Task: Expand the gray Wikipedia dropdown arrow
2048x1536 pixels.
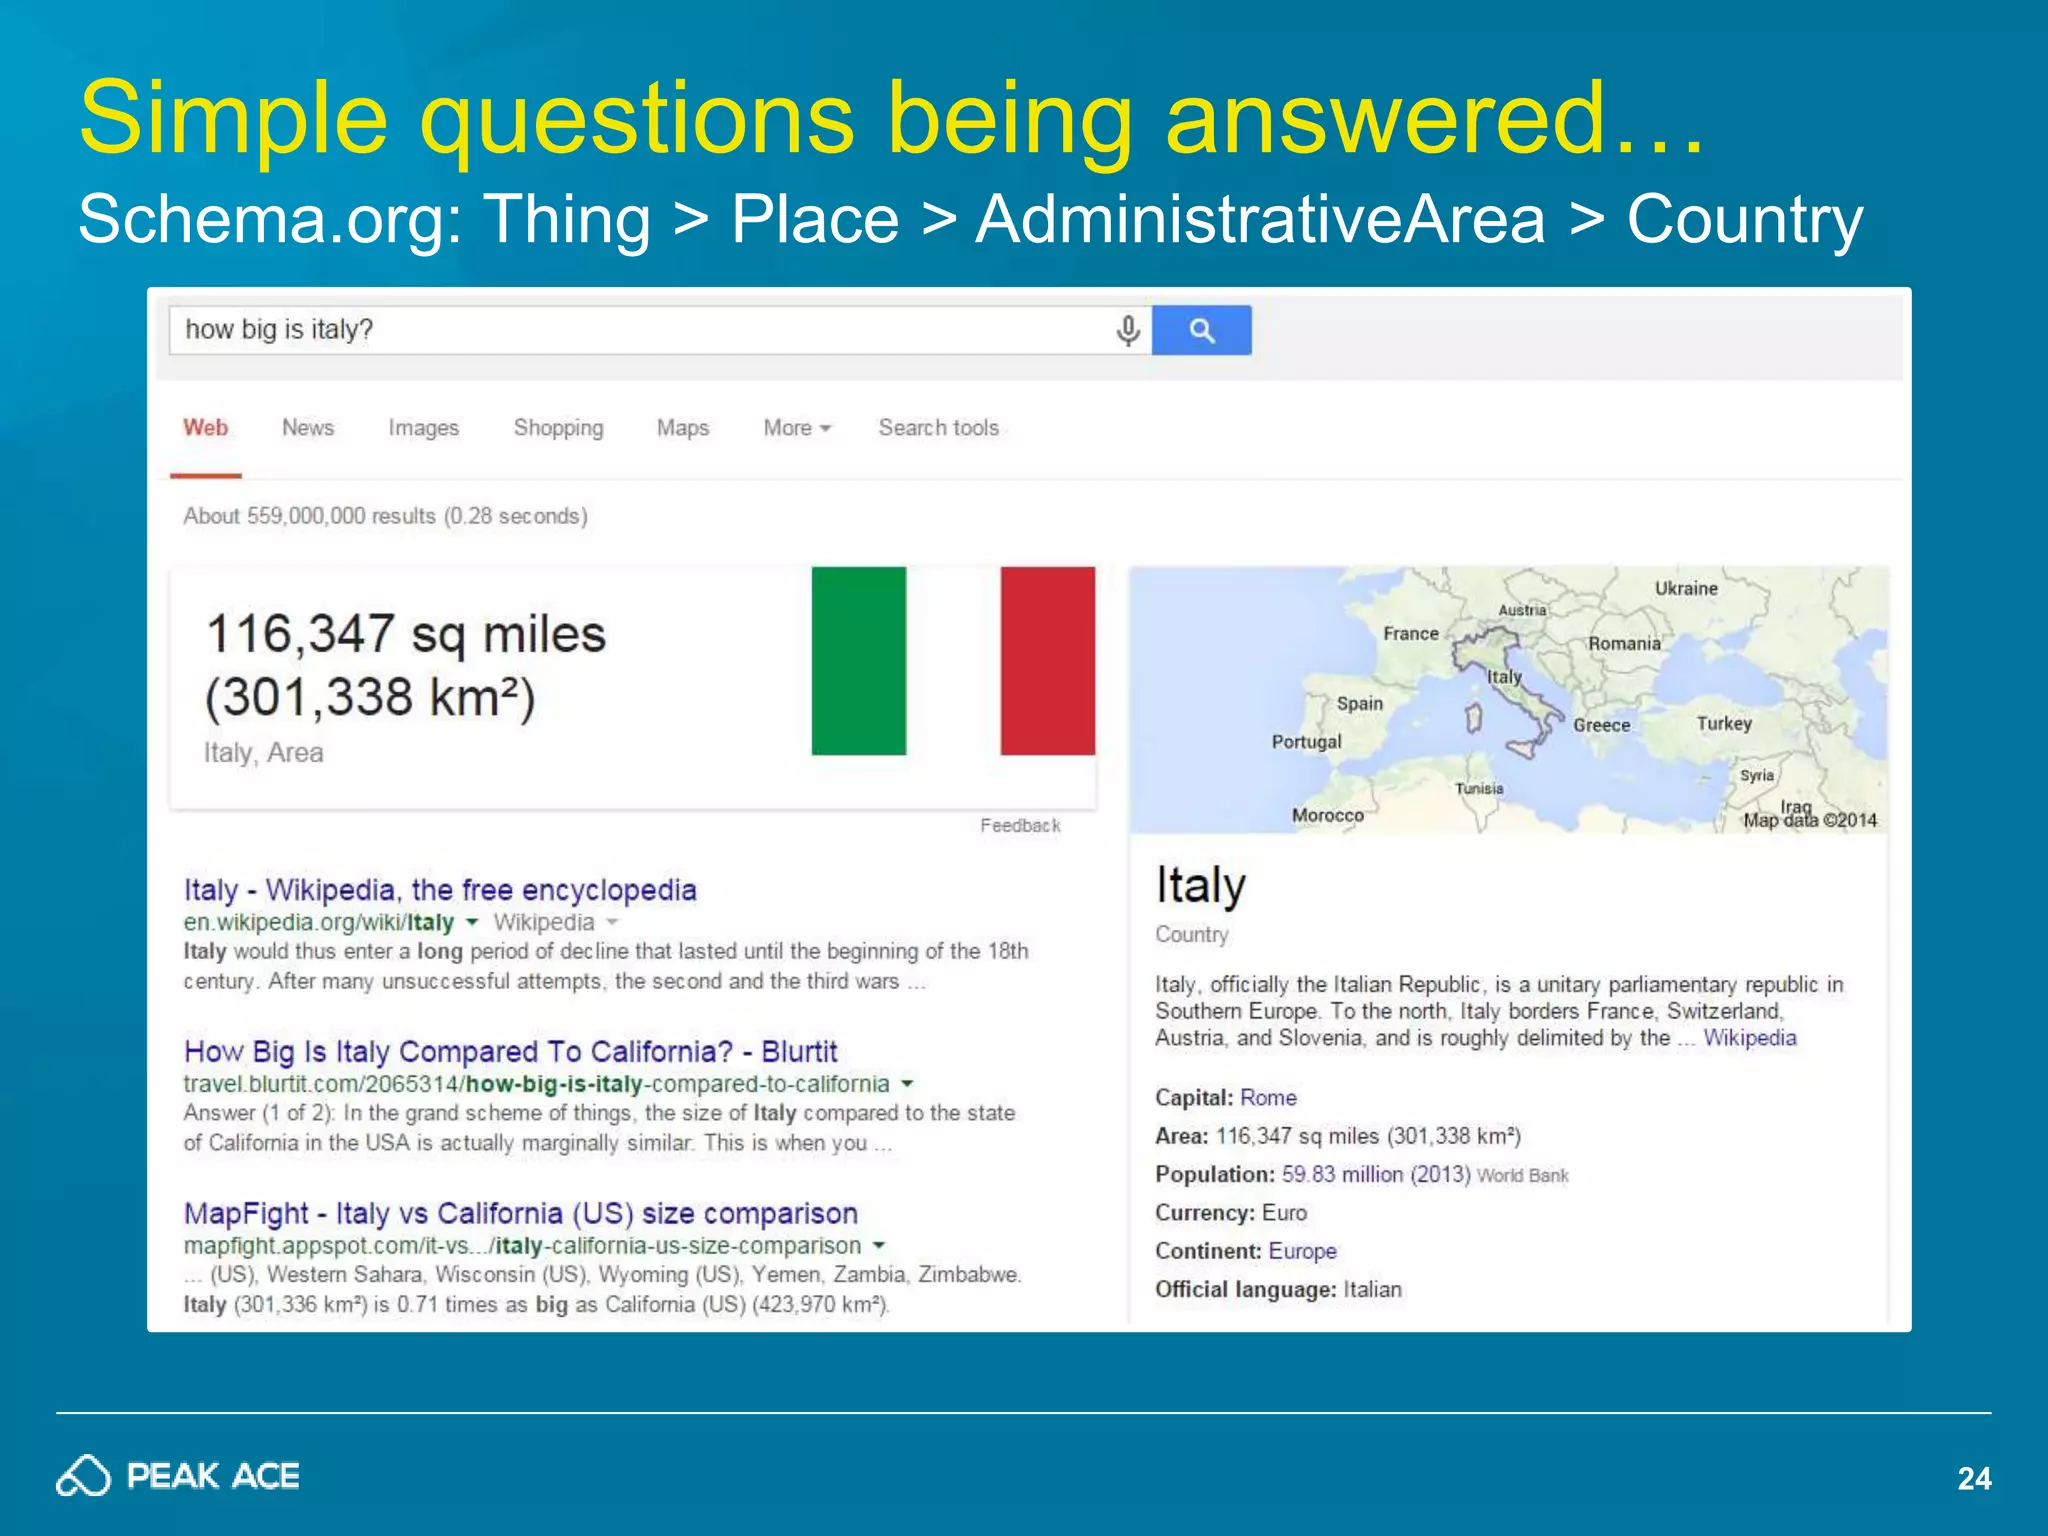Action: point(612,922)
